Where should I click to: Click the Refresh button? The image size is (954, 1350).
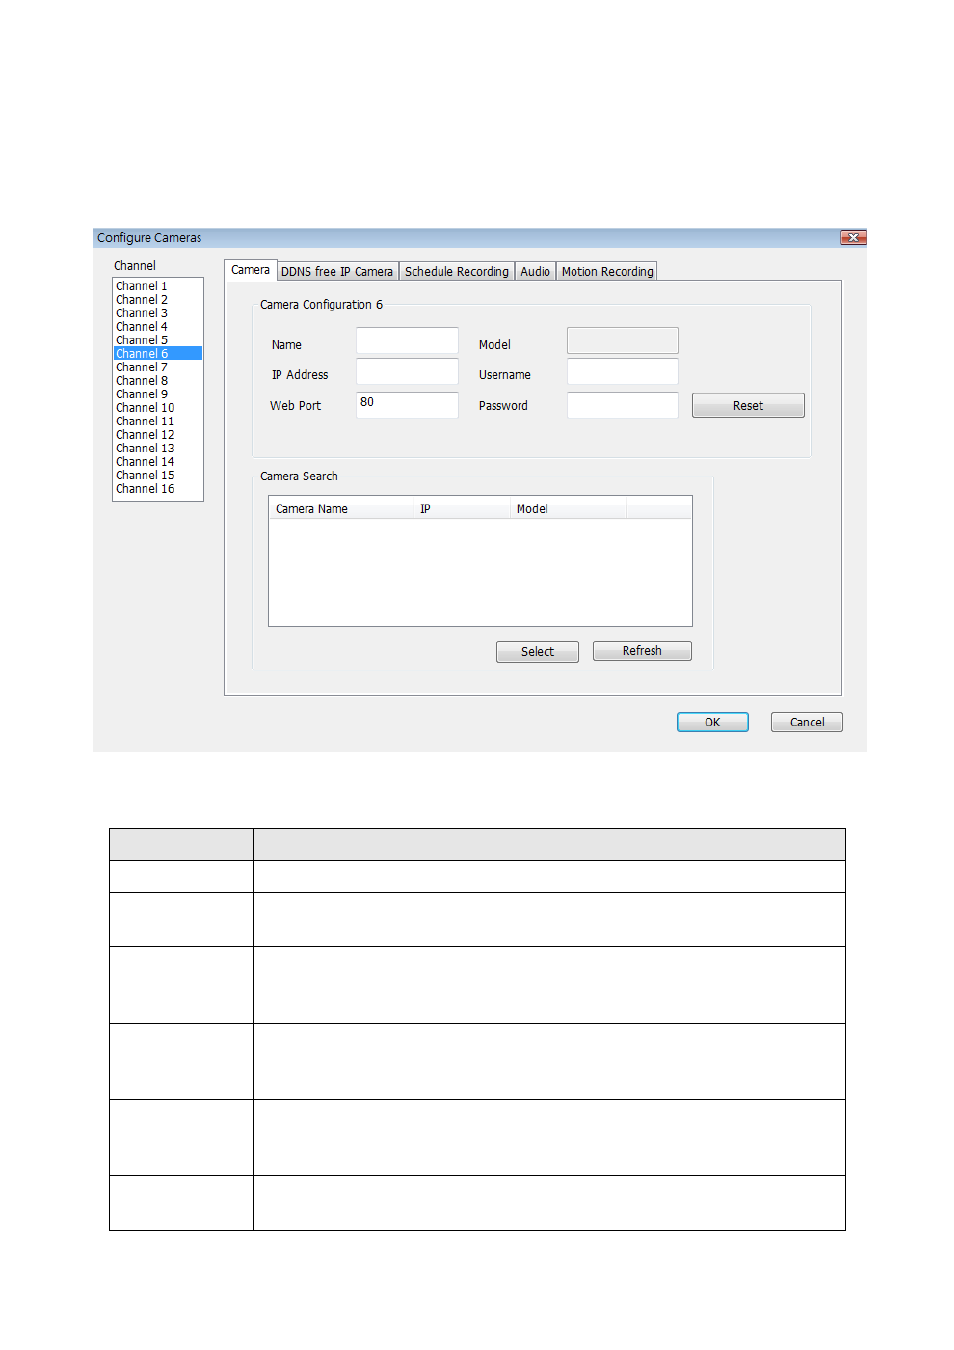(642, 651)
